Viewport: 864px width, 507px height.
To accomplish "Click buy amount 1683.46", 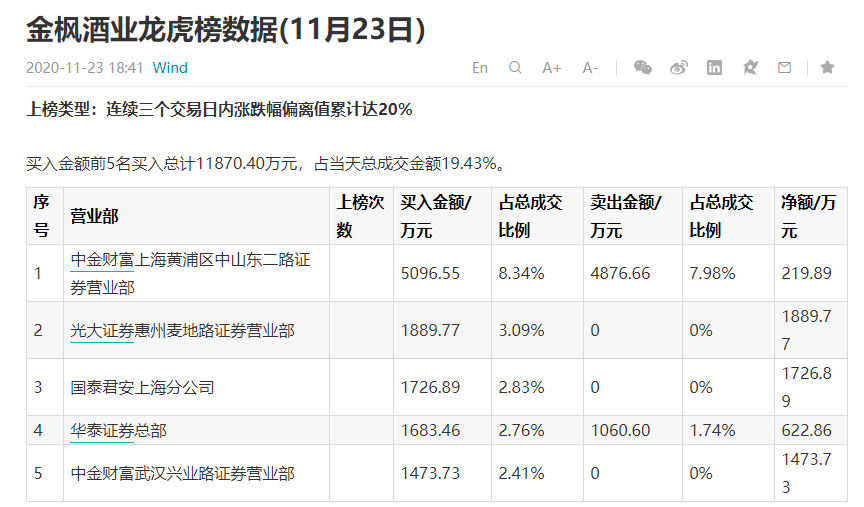I will 430,430.
